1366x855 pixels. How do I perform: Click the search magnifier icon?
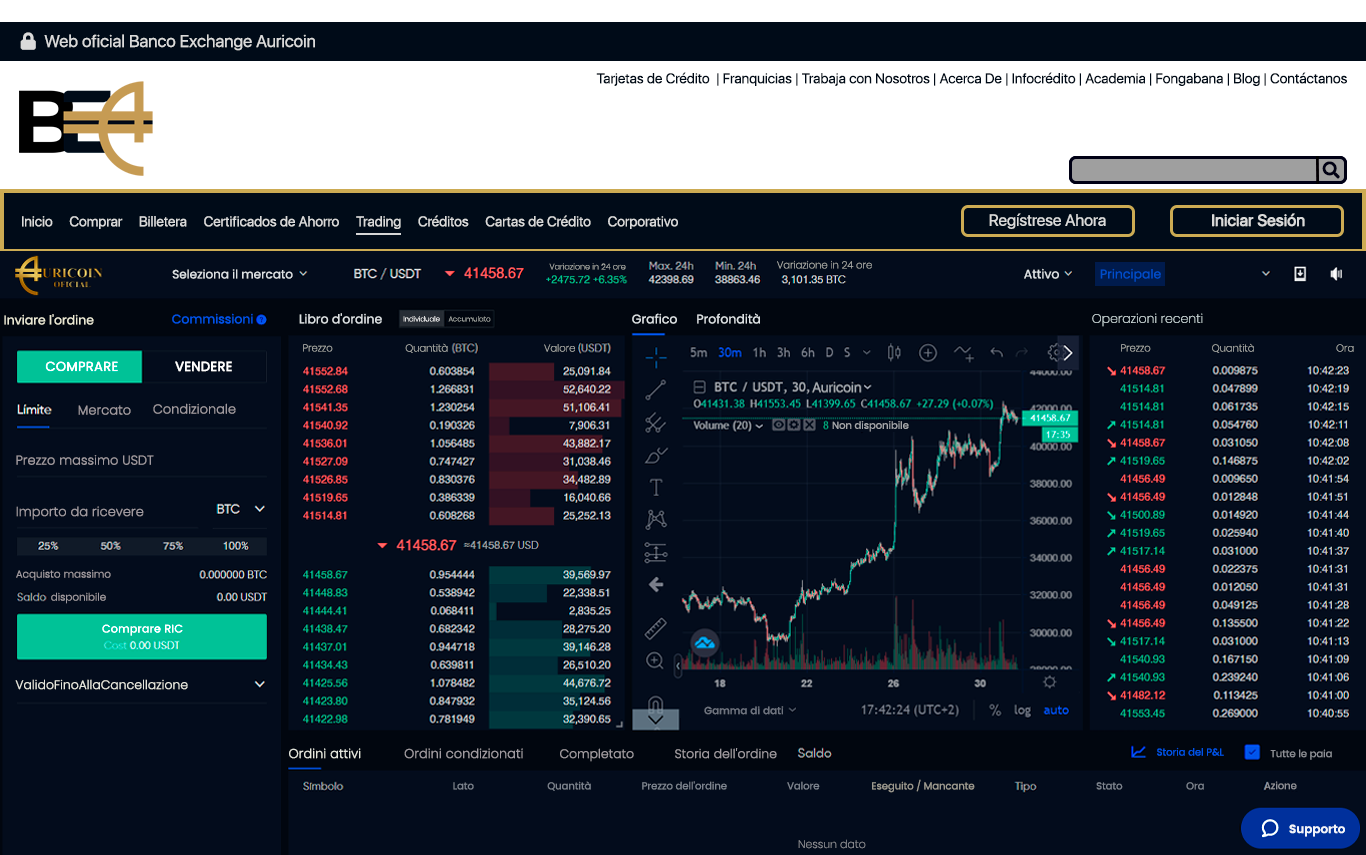click(x=1330, y=170)
